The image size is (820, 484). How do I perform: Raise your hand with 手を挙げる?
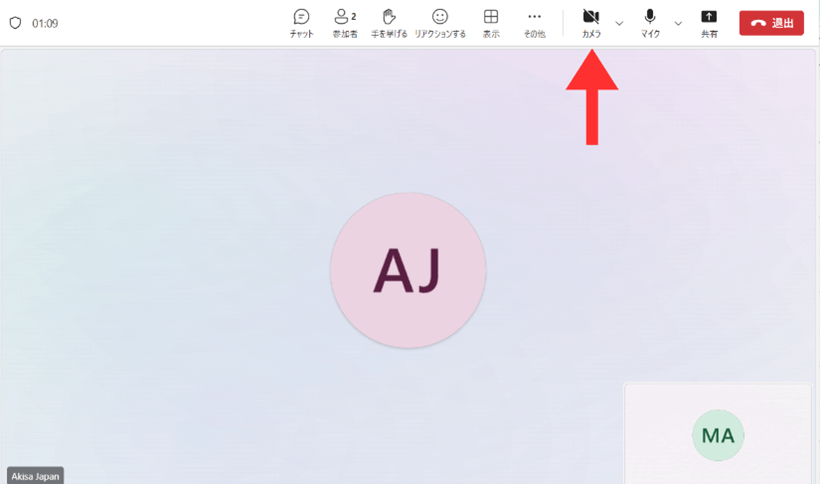point(389,24)
